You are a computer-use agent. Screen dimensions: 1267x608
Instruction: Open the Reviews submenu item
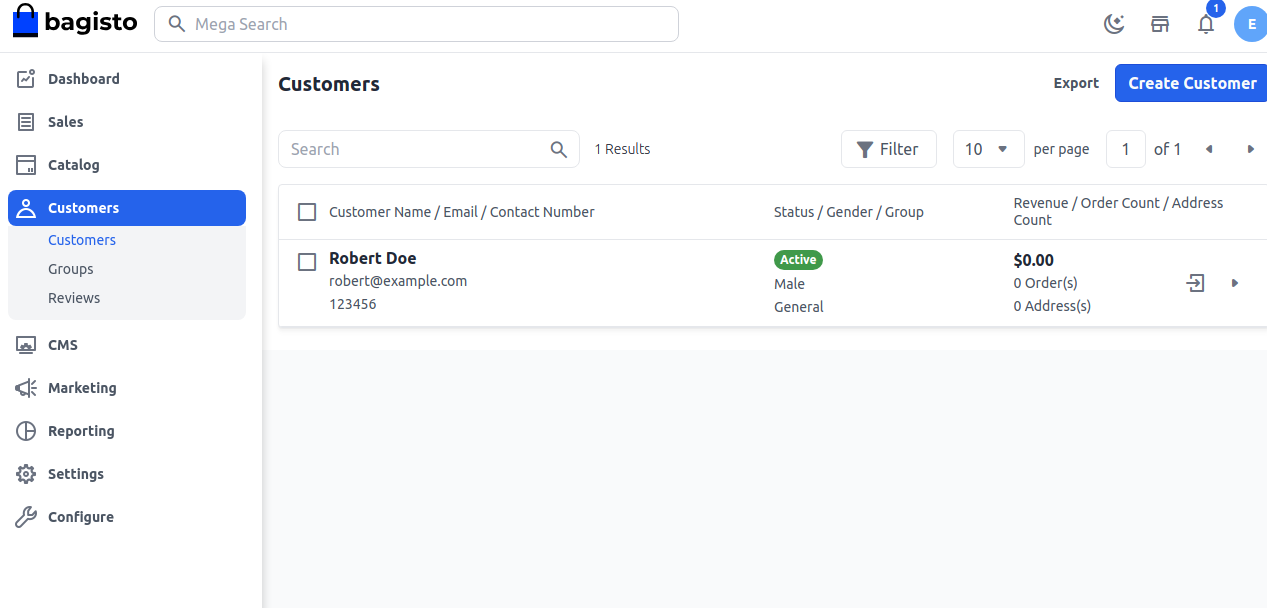pos(74,298)
